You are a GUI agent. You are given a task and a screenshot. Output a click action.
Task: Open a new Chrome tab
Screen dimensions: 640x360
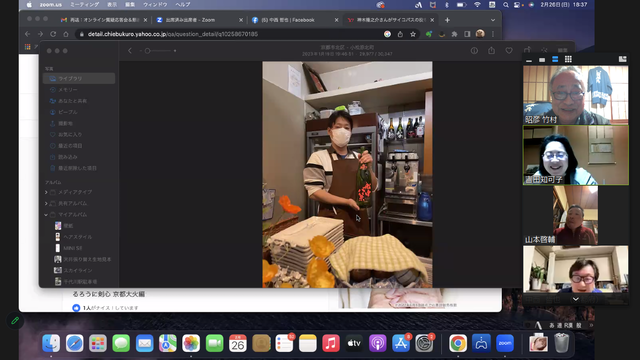point(447,20)
